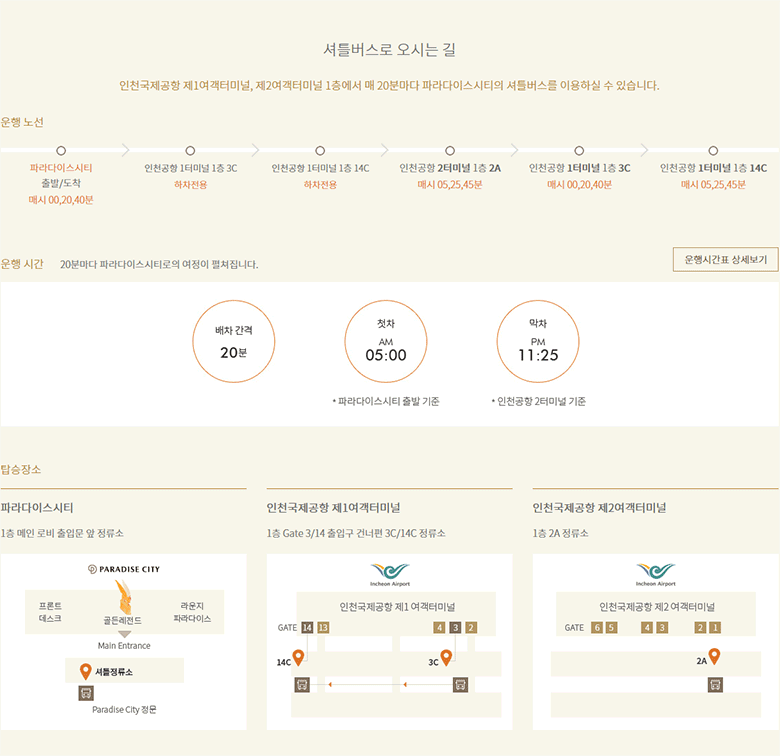The width and height of the screenshot is (780, 756).
Task: Click the orange 14C location pin
Action: tap(298, 658)
